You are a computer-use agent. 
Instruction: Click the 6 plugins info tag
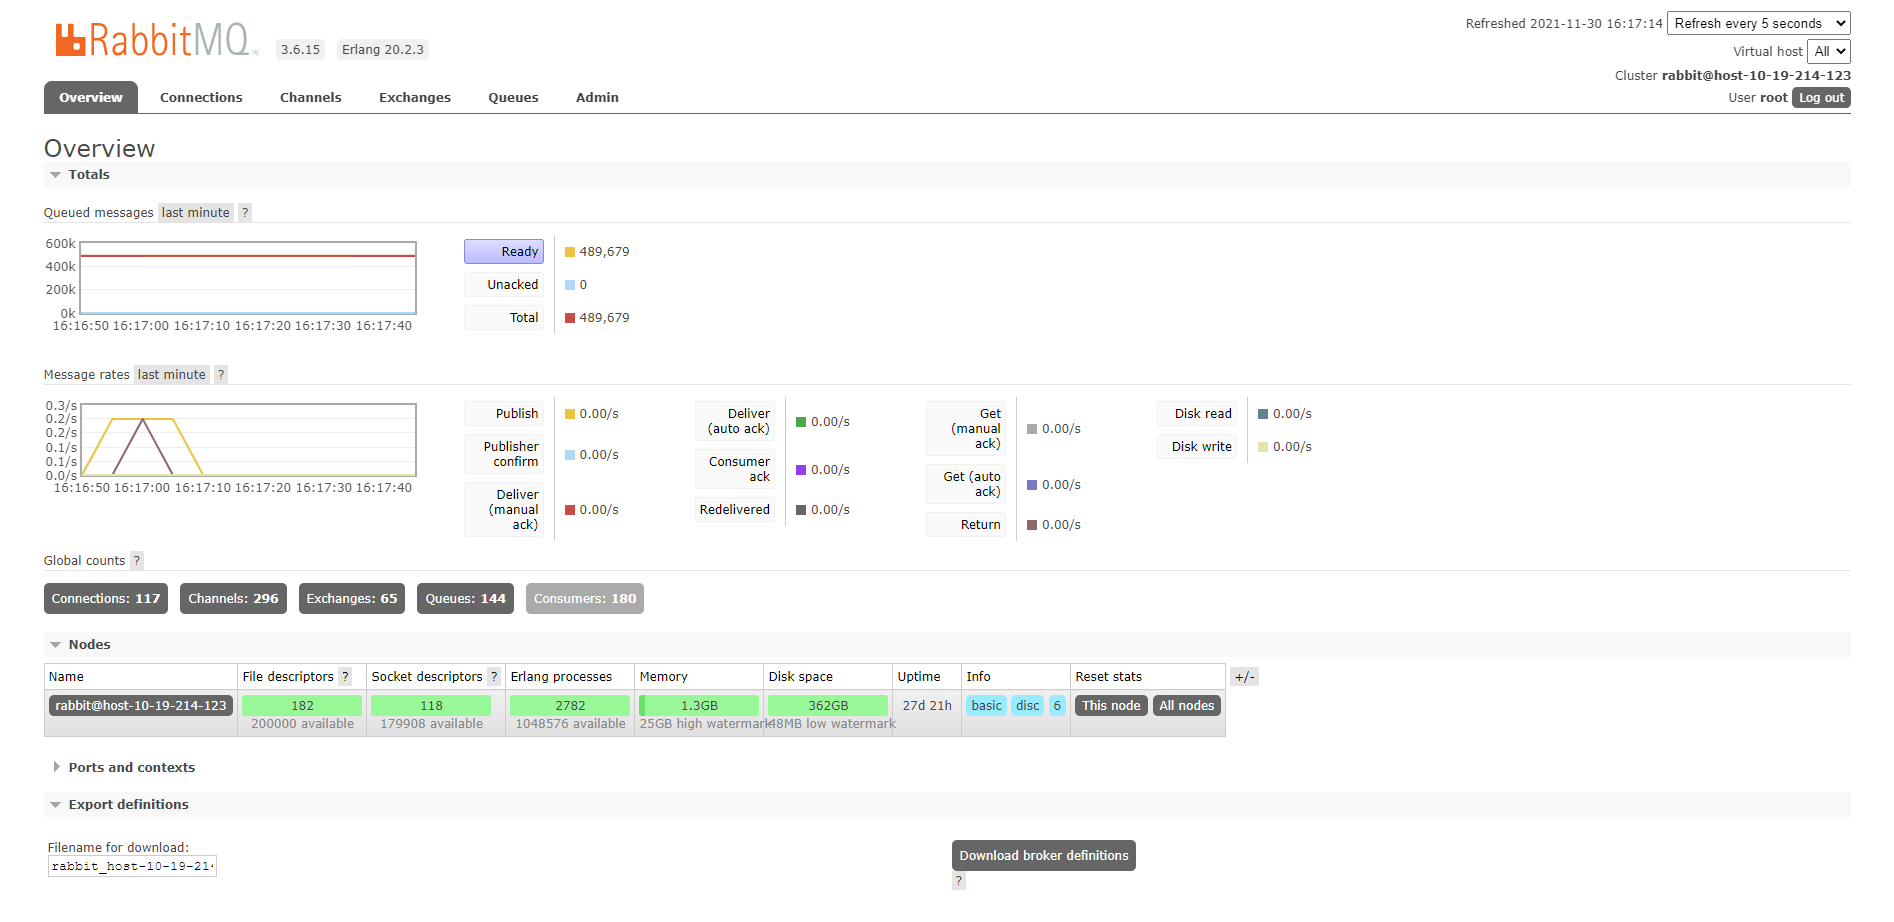1057,706
